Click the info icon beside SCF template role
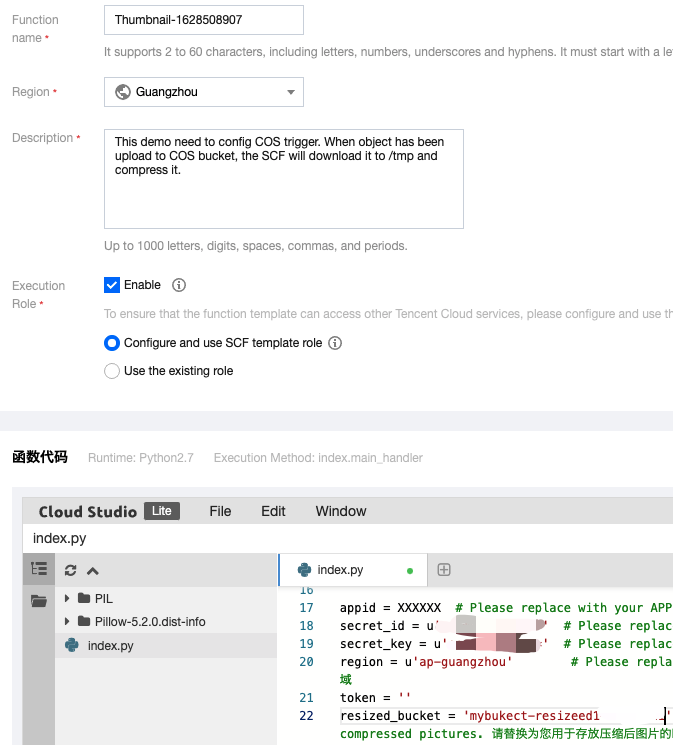 pyautogui.click(x=335, y=343)
